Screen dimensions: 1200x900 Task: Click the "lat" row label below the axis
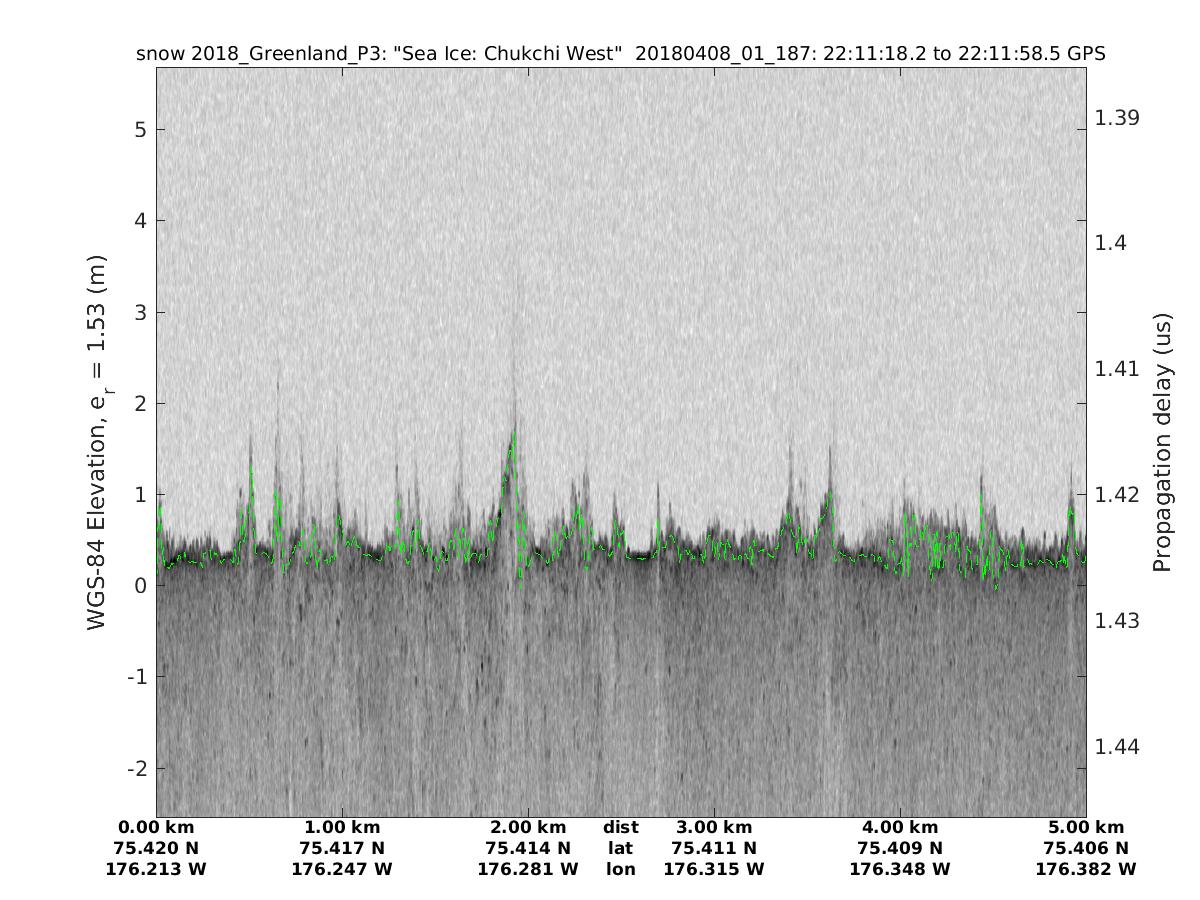coord(621,848)
